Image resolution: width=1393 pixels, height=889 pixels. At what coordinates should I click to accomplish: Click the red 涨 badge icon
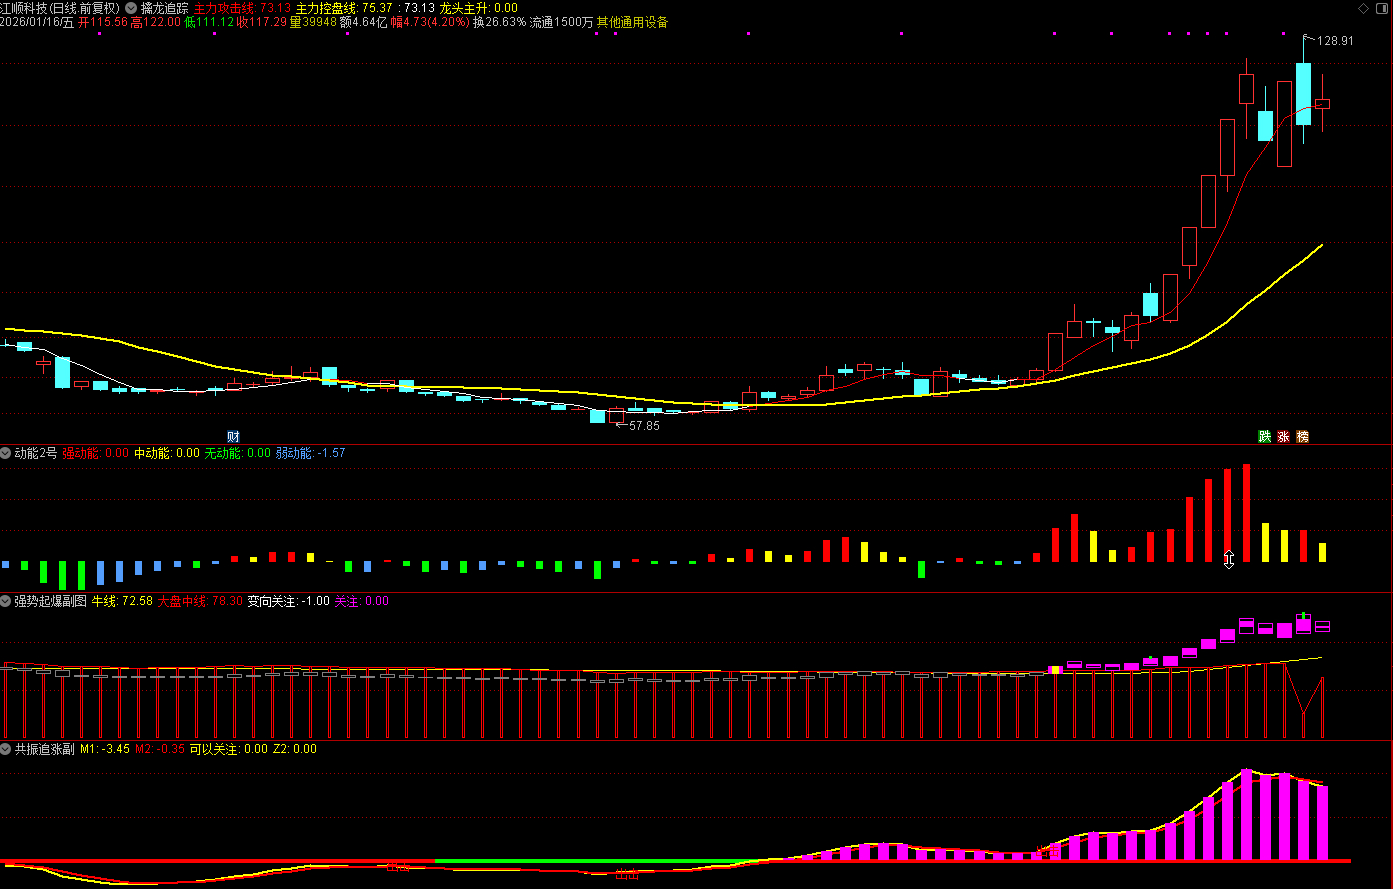[1283, 436]
